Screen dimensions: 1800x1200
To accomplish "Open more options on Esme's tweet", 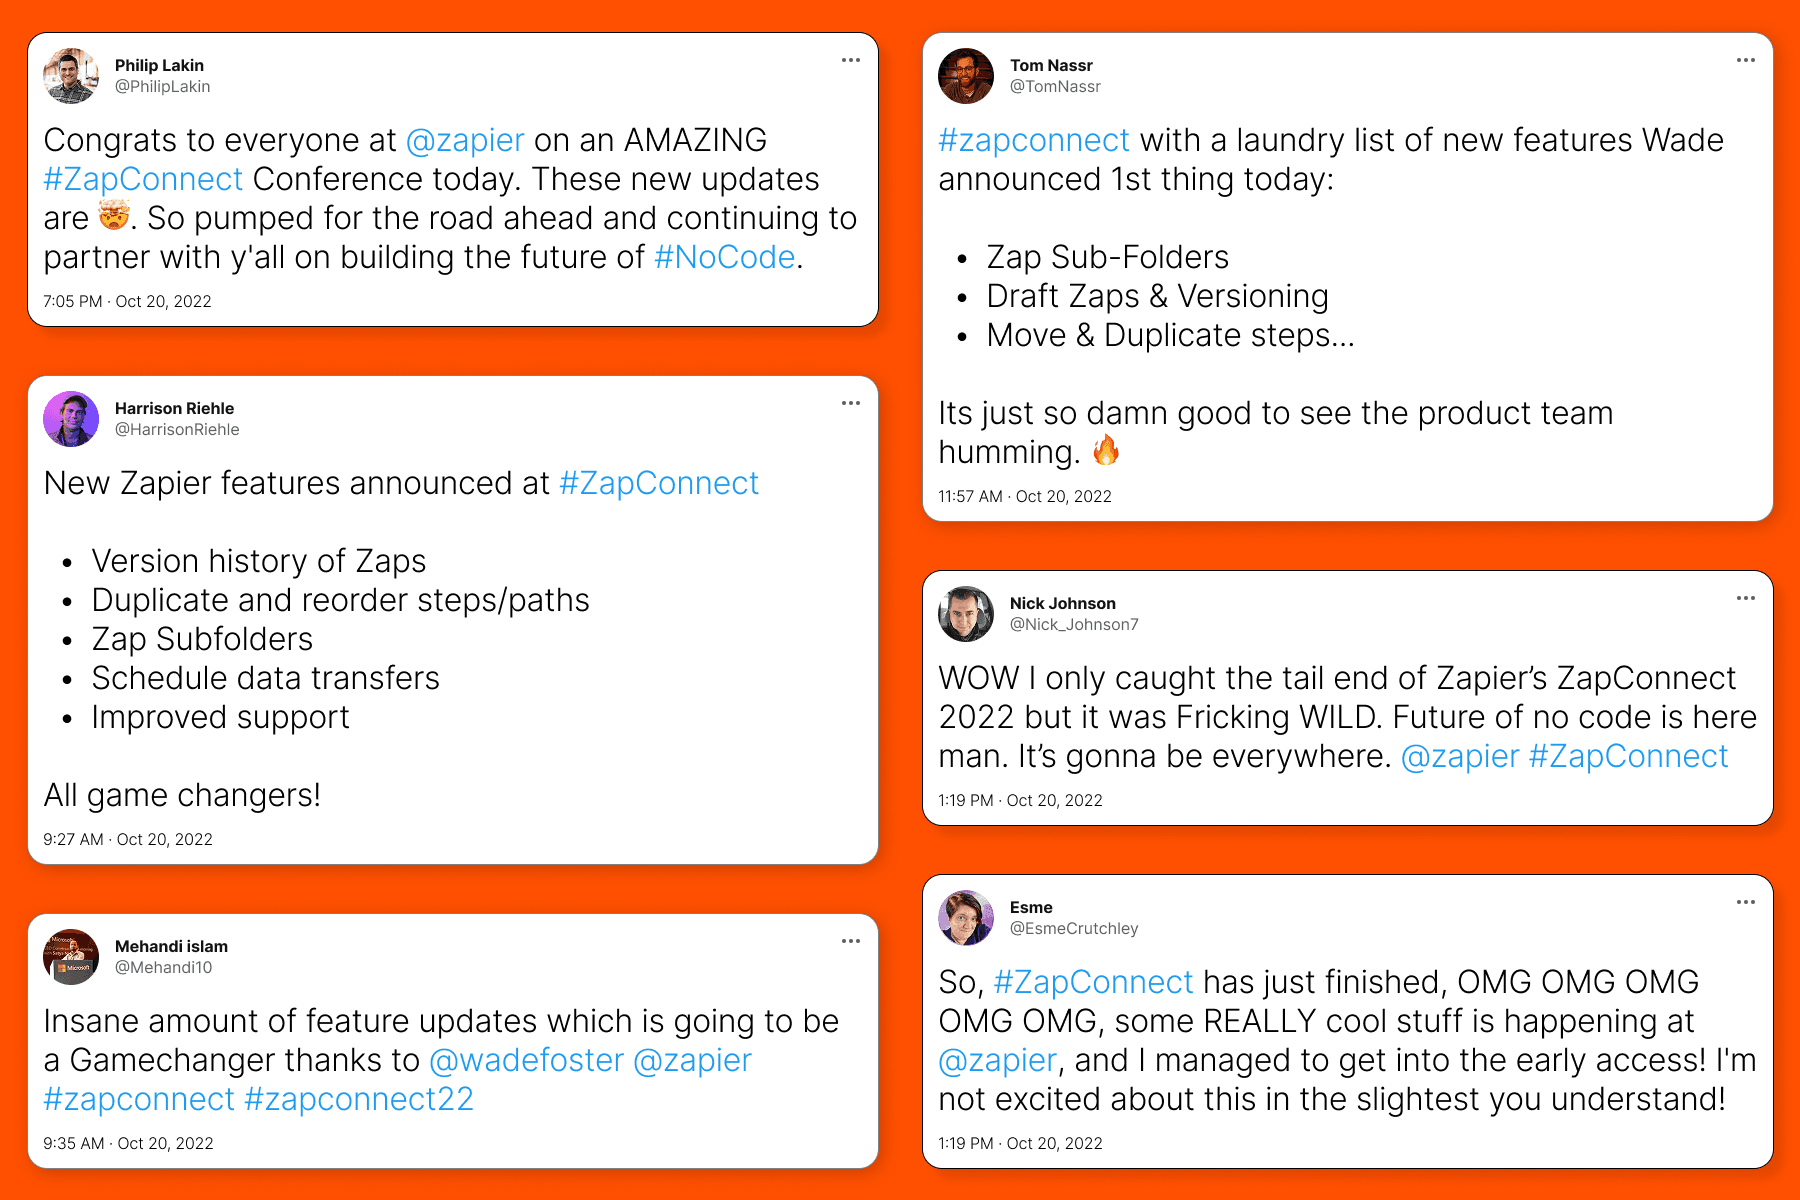I will coord(1746,902).
